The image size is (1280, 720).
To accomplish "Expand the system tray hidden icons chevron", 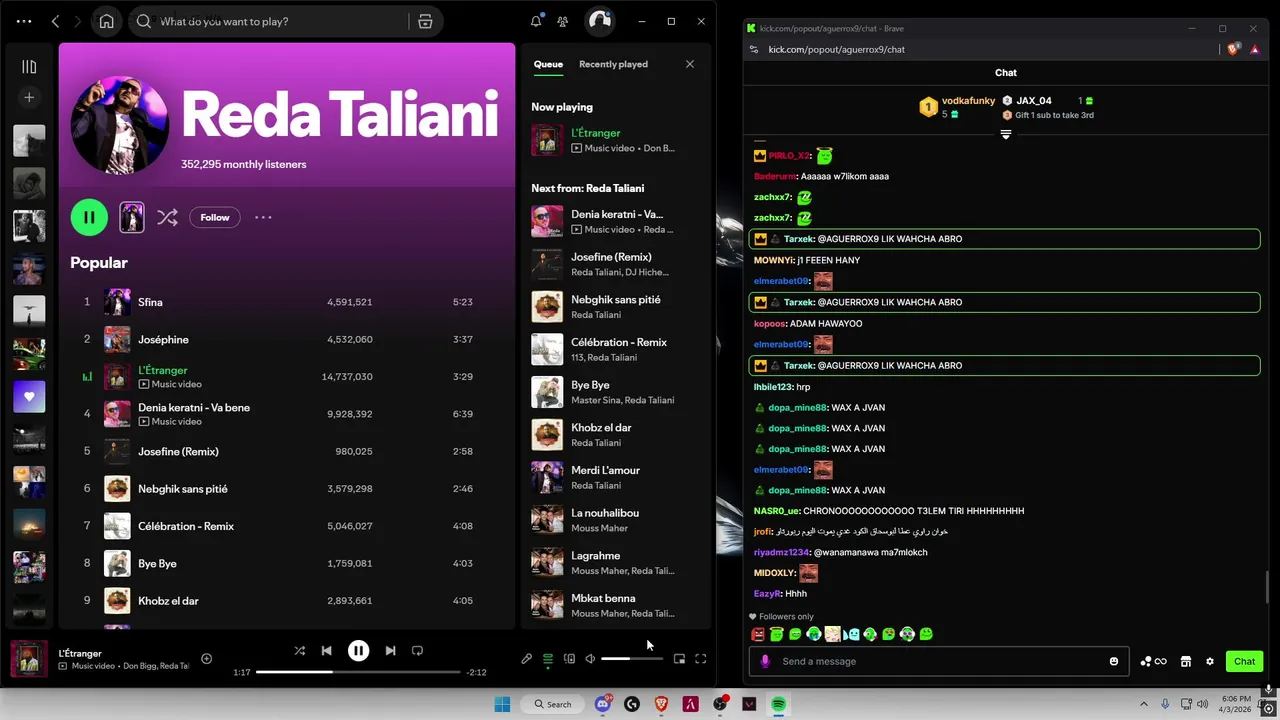I will [1145, 704].
